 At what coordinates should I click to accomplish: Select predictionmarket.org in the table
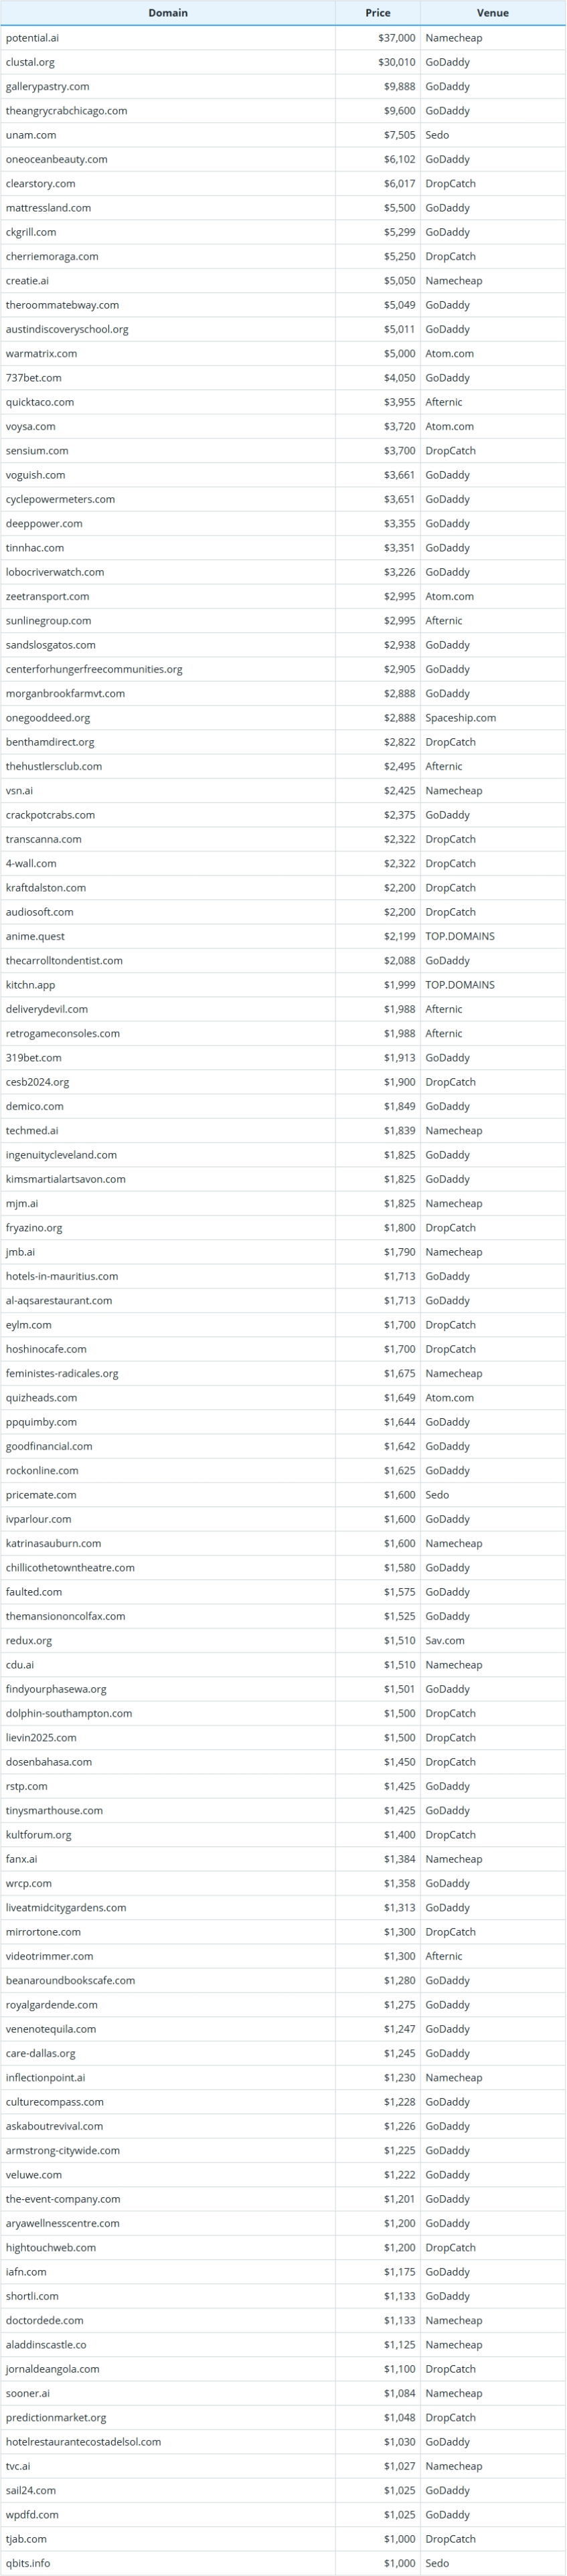(56, 2417)
